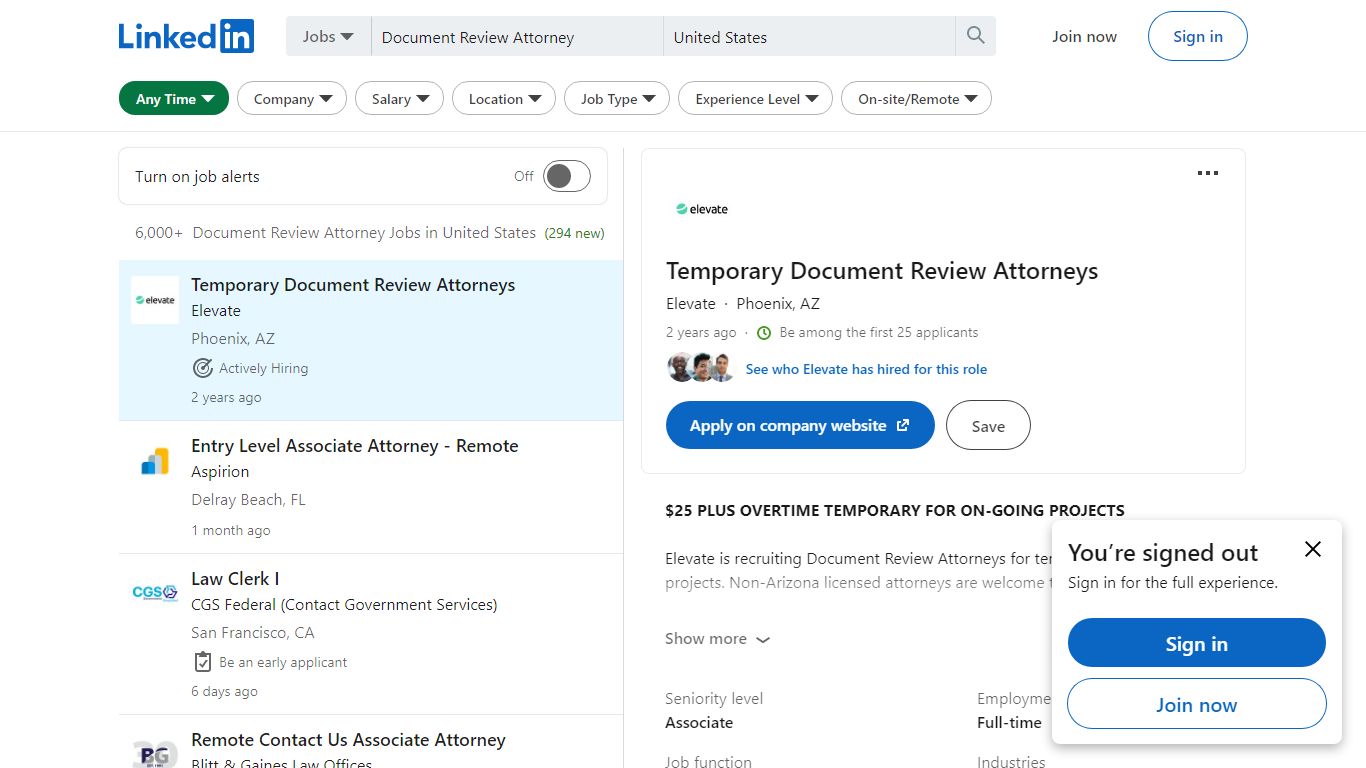Open the Job Type filter dropdown
The image size is (1366, 768).
[617, 98]
